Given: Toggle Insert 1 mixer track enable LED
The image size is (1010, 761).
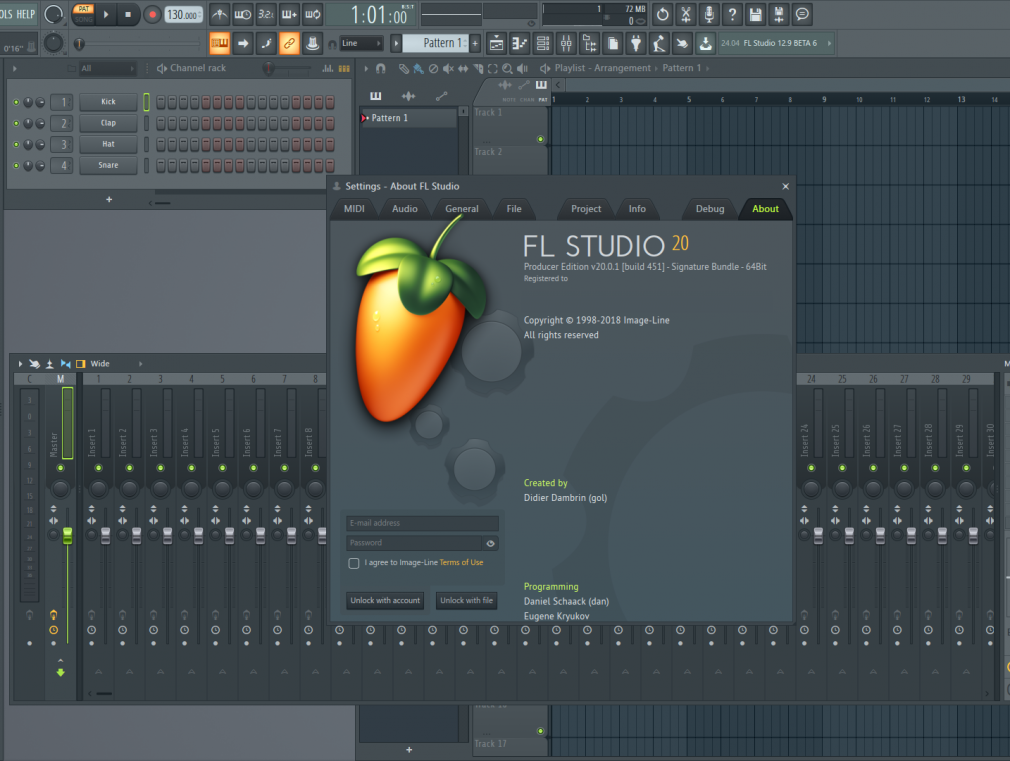Looking at the screenshot, I should 99,468.
